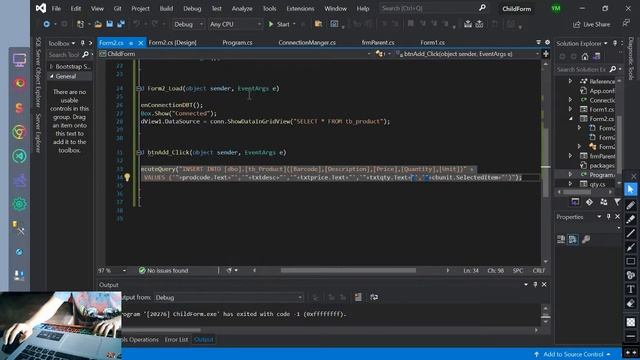Open the Debug configuration dropdown

click(188, 24)
